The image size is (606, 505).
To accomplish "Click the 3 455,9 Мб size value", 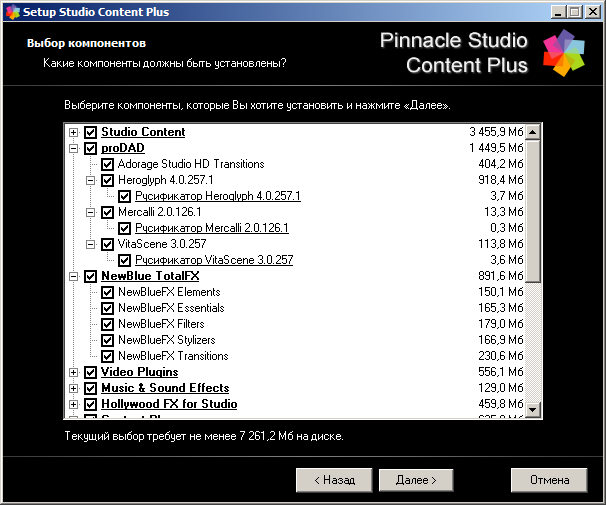I will tap(496, 132).
